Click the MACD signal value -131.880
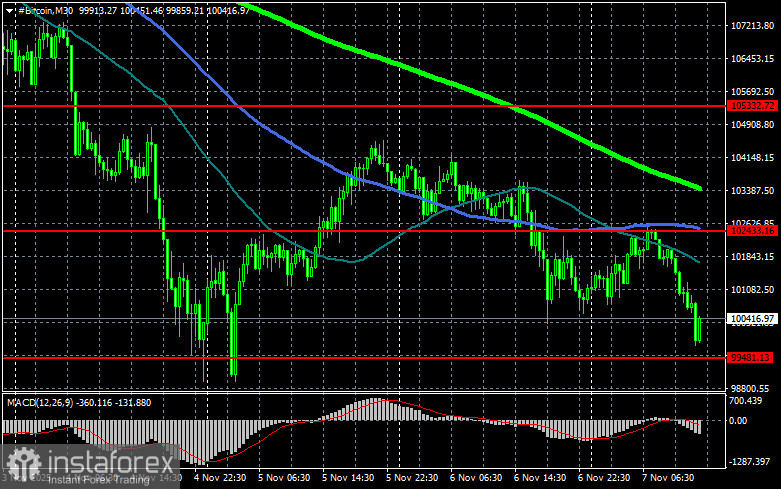Viewport: 781px width, 489px height. tap(133, 402)
